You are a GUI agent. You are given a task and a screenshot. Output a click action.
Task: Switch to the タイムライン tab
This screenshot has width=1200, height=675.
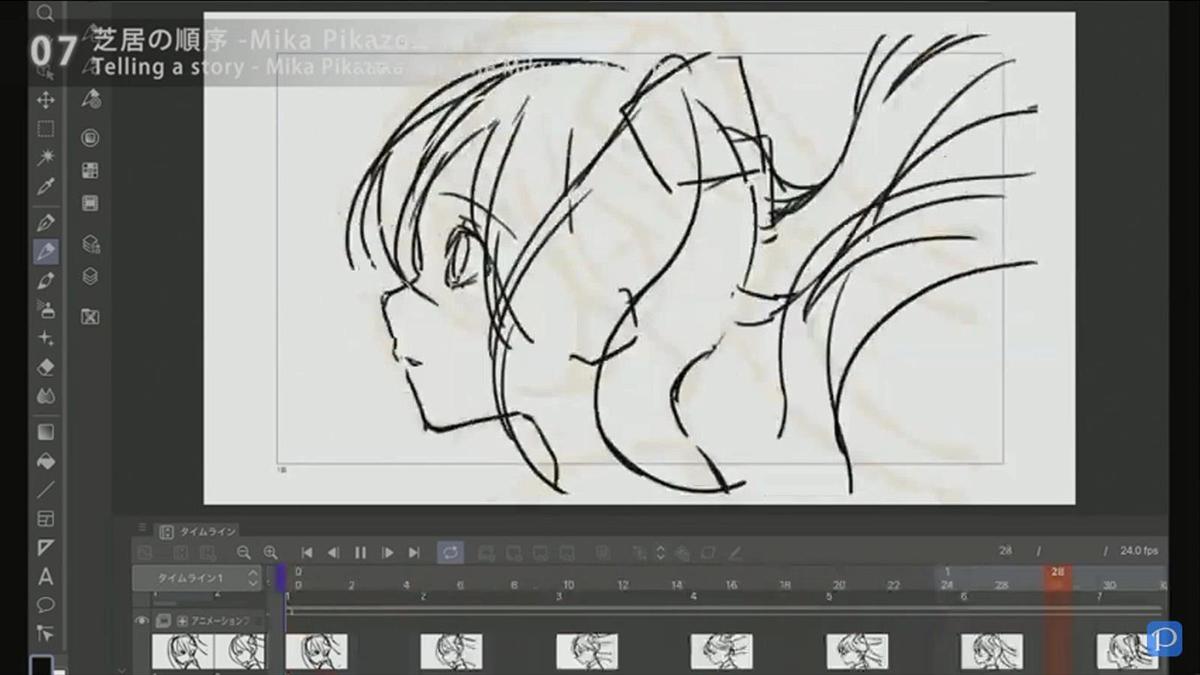tap(197, 532)
